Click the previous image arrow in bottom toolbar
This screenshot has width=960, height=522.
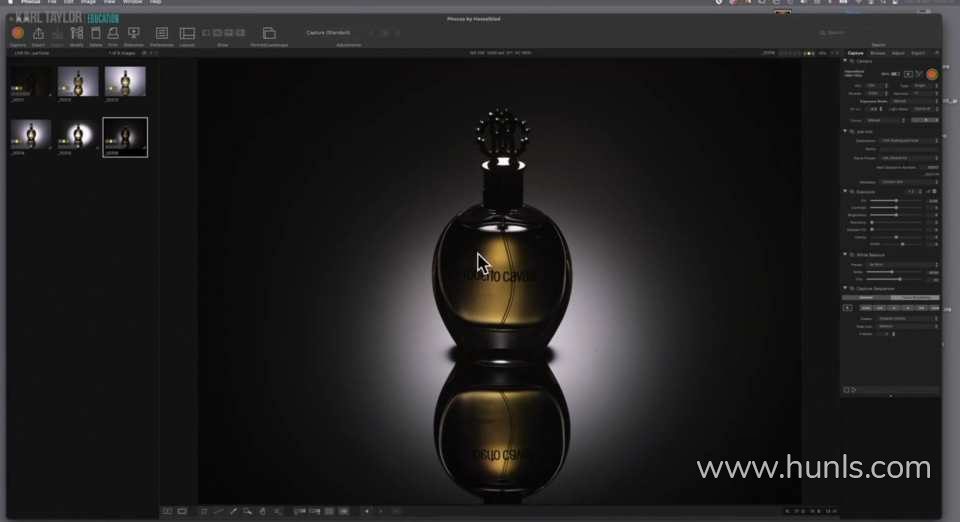pos(367,511)
